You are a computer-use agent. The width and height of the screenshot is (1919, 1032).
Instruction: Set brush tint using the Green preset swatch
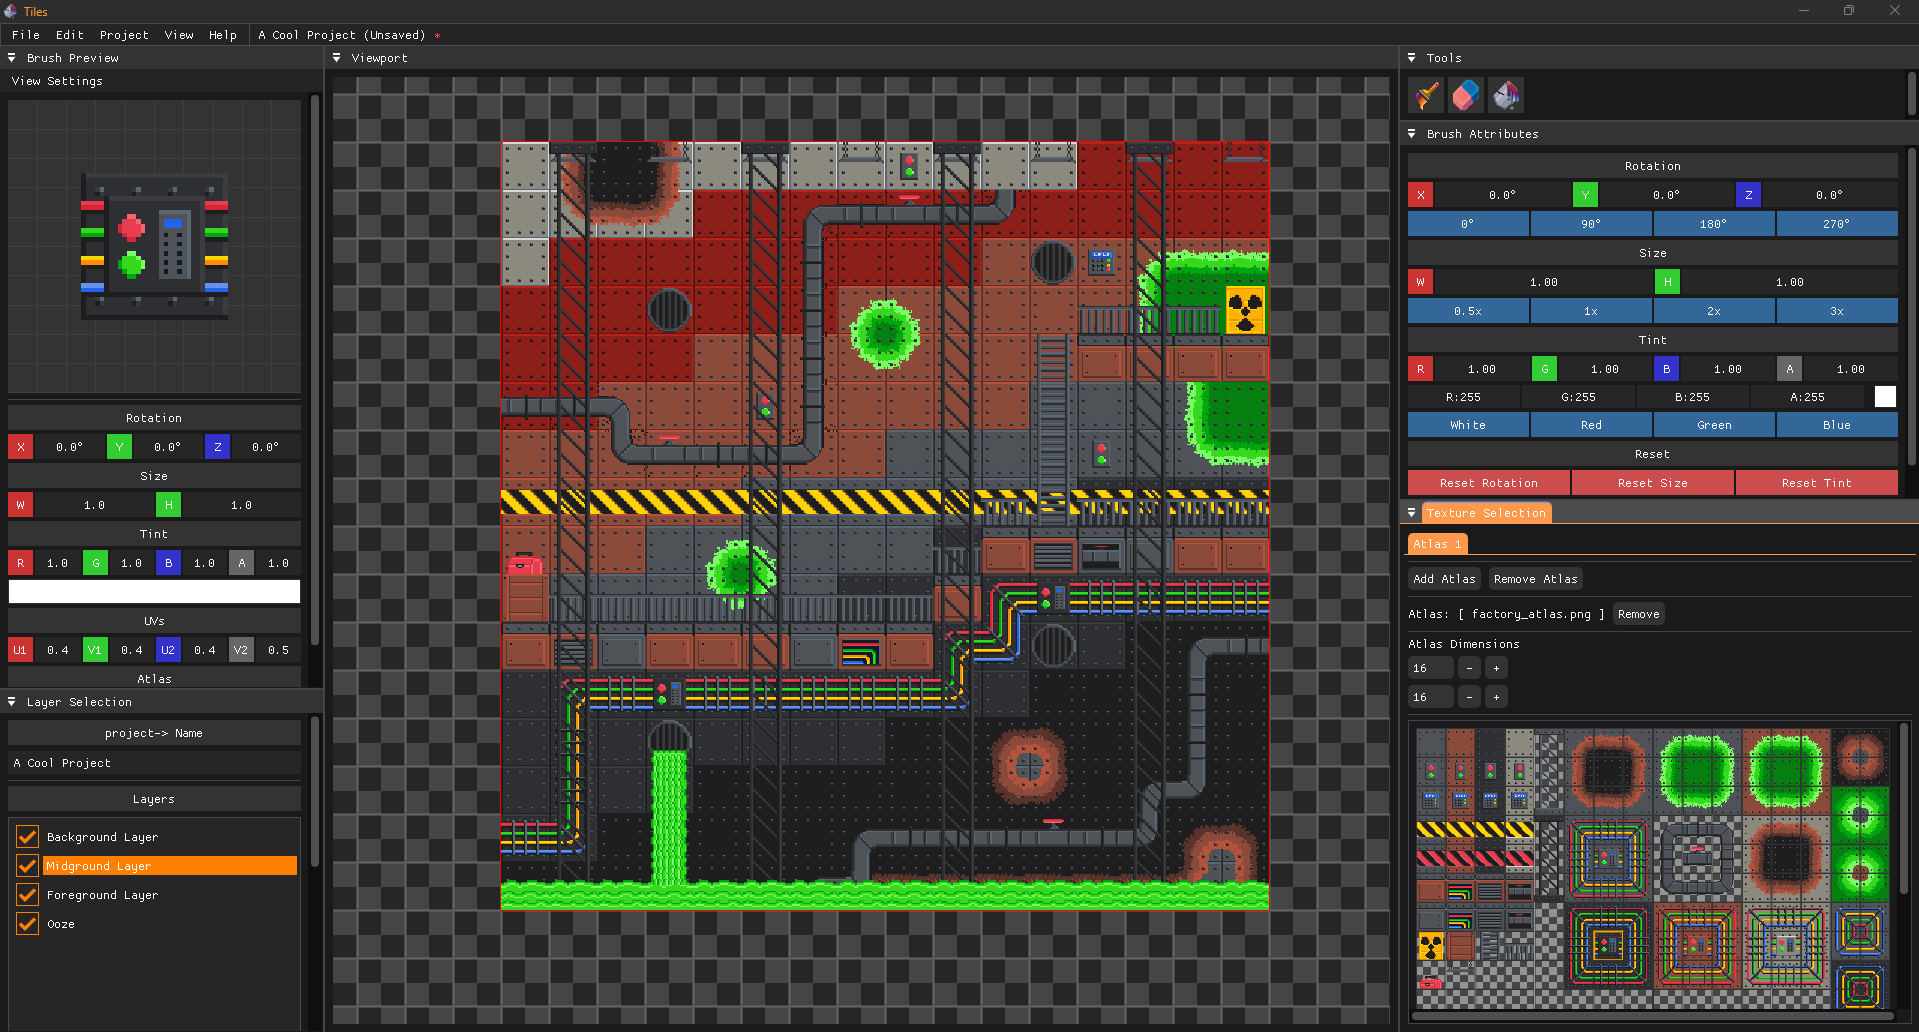pos(1713,424)
